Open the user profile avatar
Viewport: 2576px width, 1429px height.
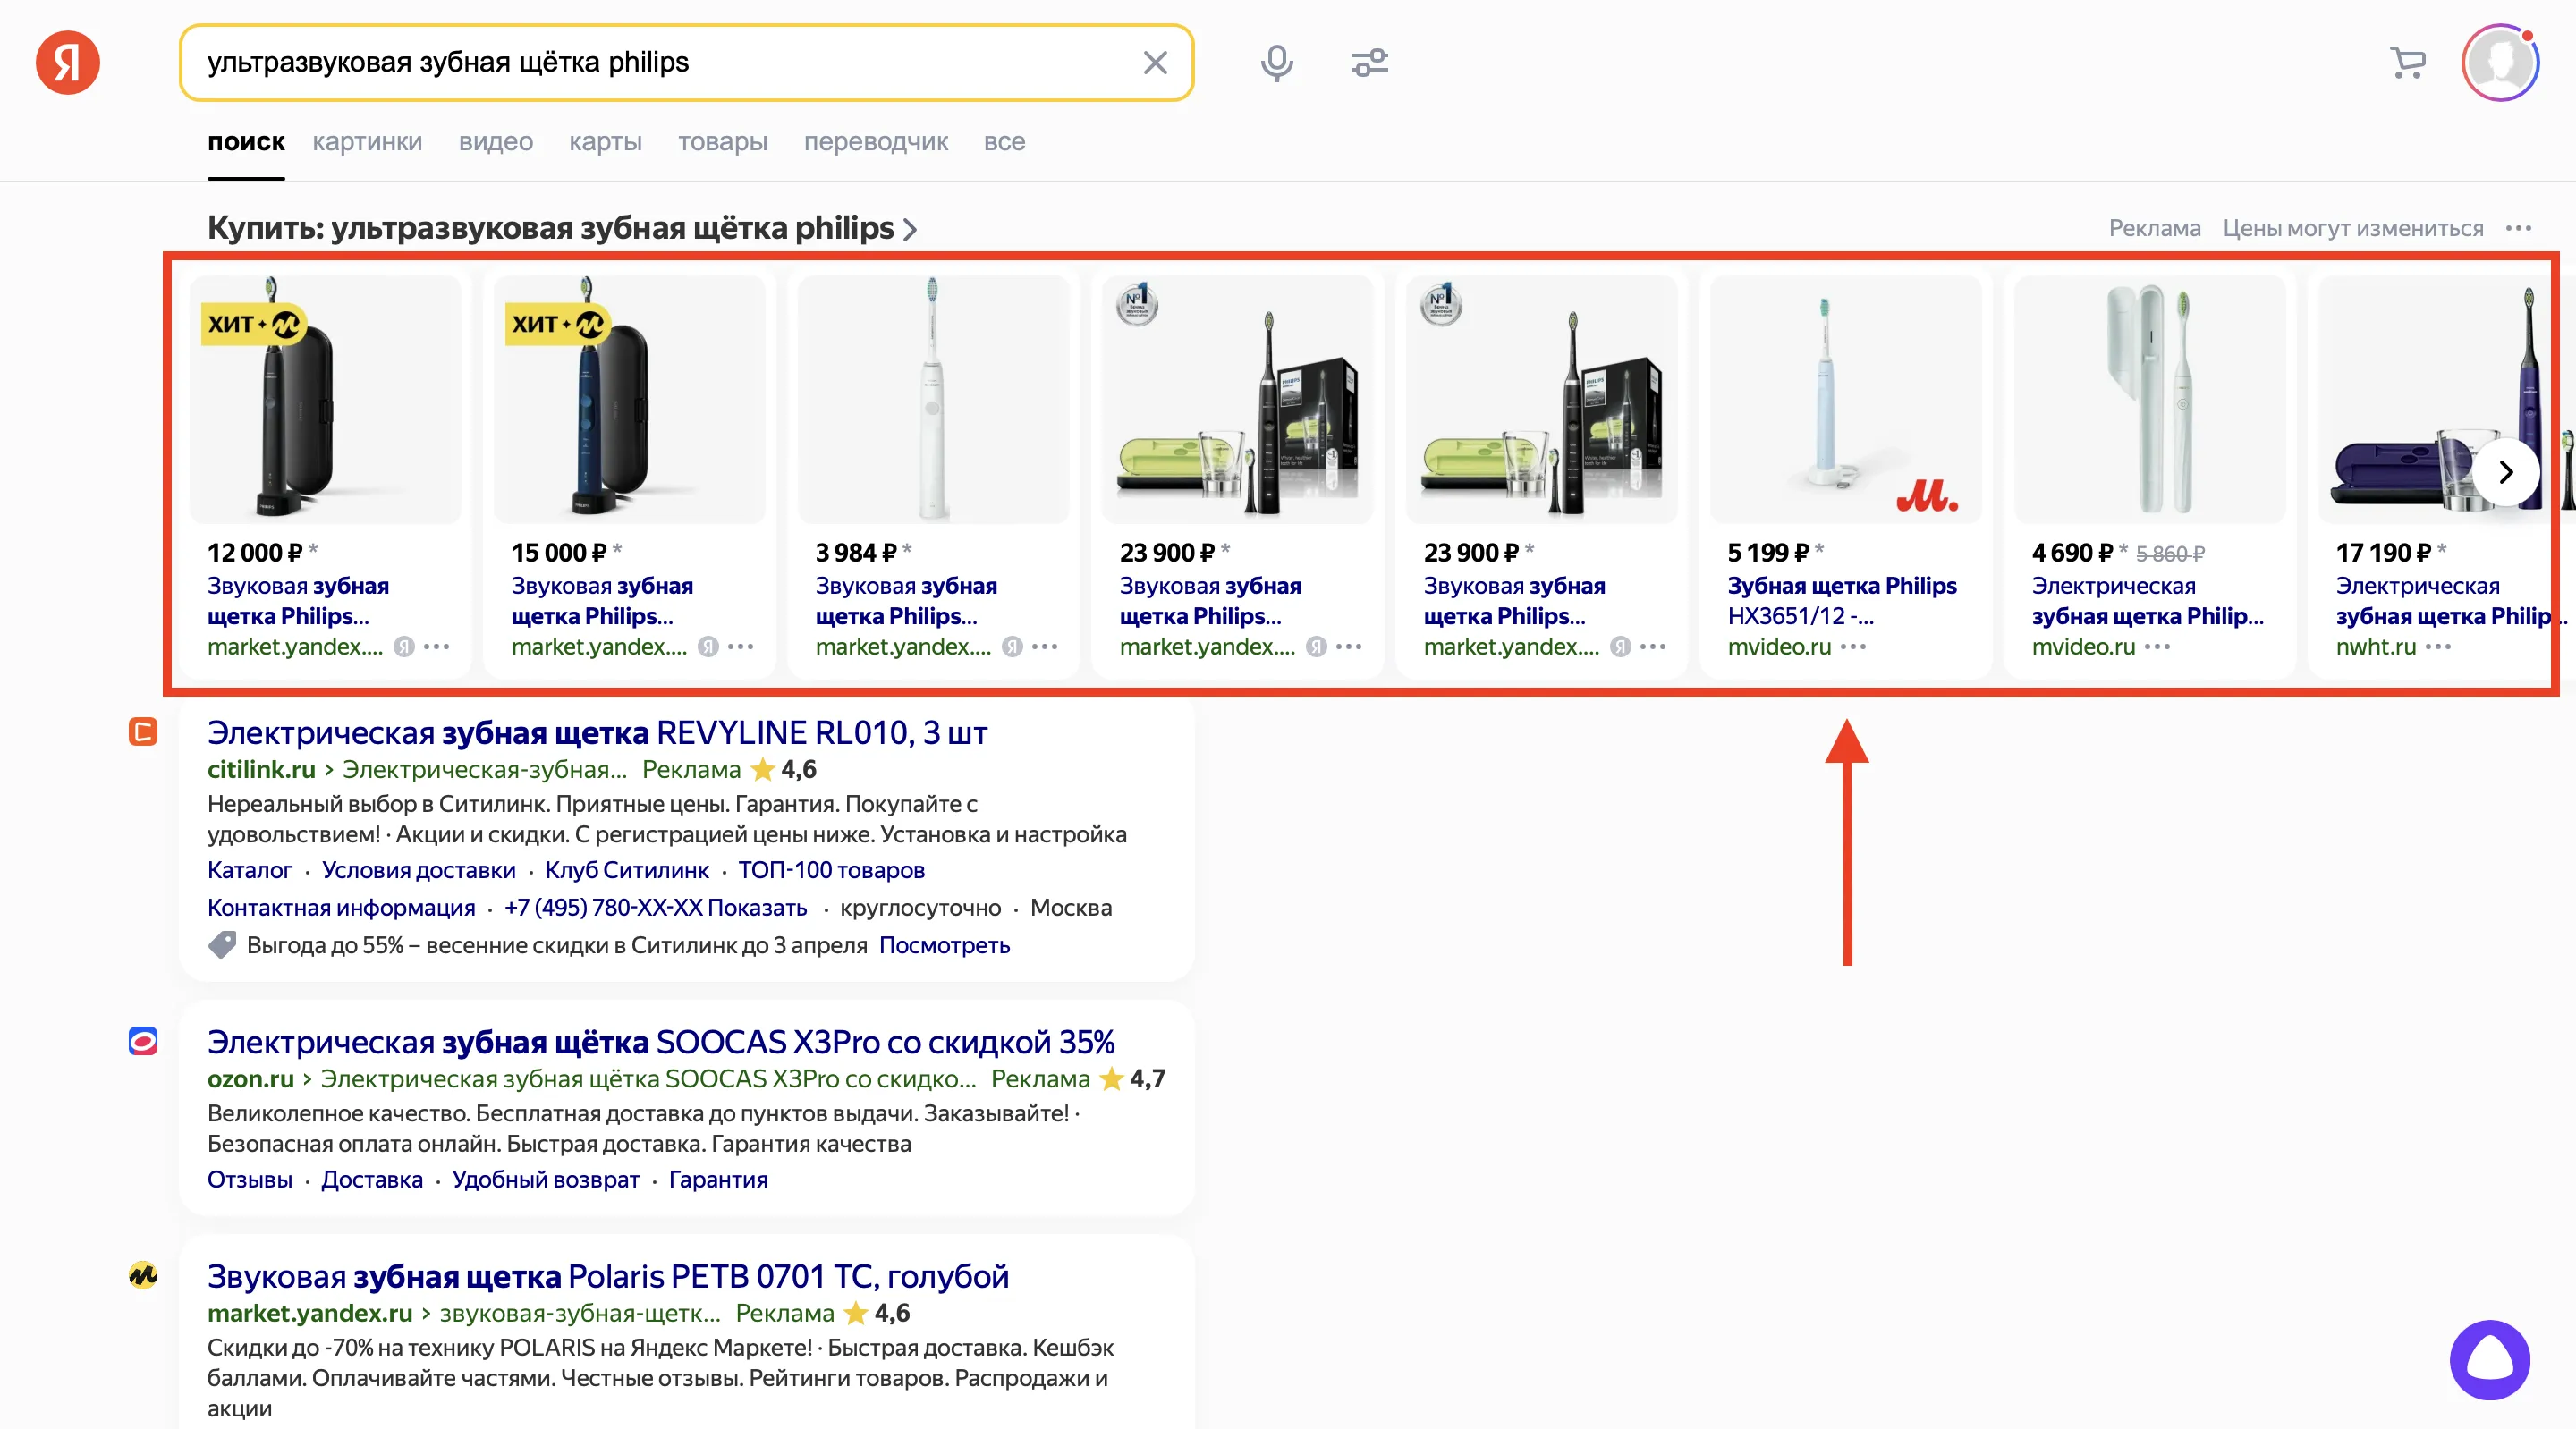pos(2499,63)
